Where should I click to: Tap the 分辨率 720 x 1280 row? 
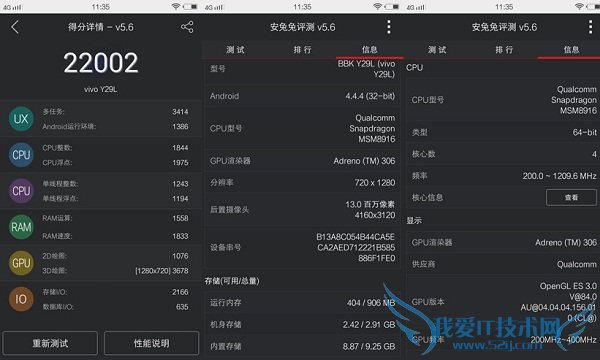pyautogui.click(x=302, y=182)
